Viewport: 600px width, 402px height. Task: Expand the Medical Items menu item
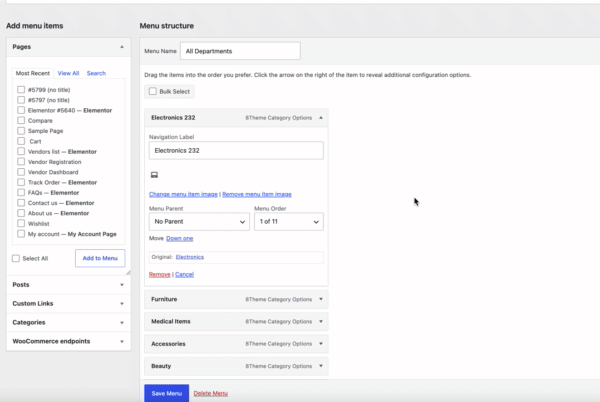321,321
